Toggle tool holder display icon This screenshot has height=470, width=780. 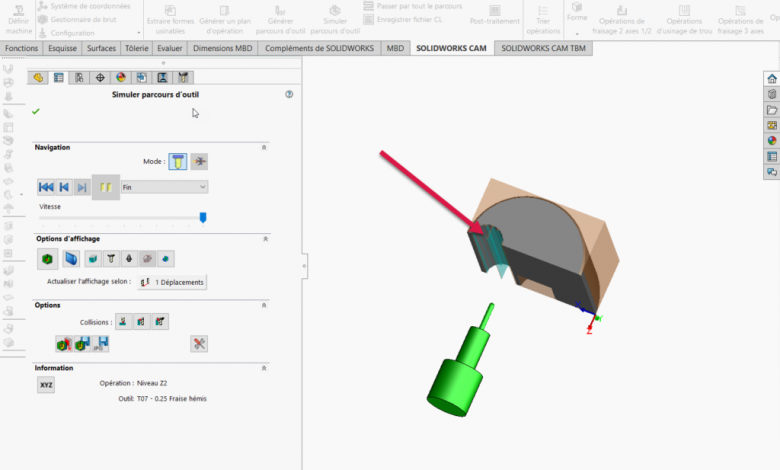tap(129, 259)
